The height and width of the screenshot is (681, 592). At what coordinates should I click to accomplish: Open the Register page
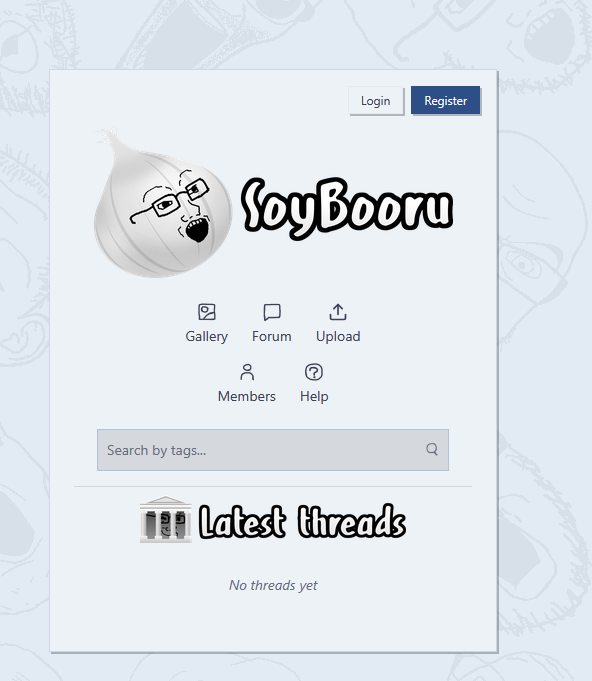(445, 100)
